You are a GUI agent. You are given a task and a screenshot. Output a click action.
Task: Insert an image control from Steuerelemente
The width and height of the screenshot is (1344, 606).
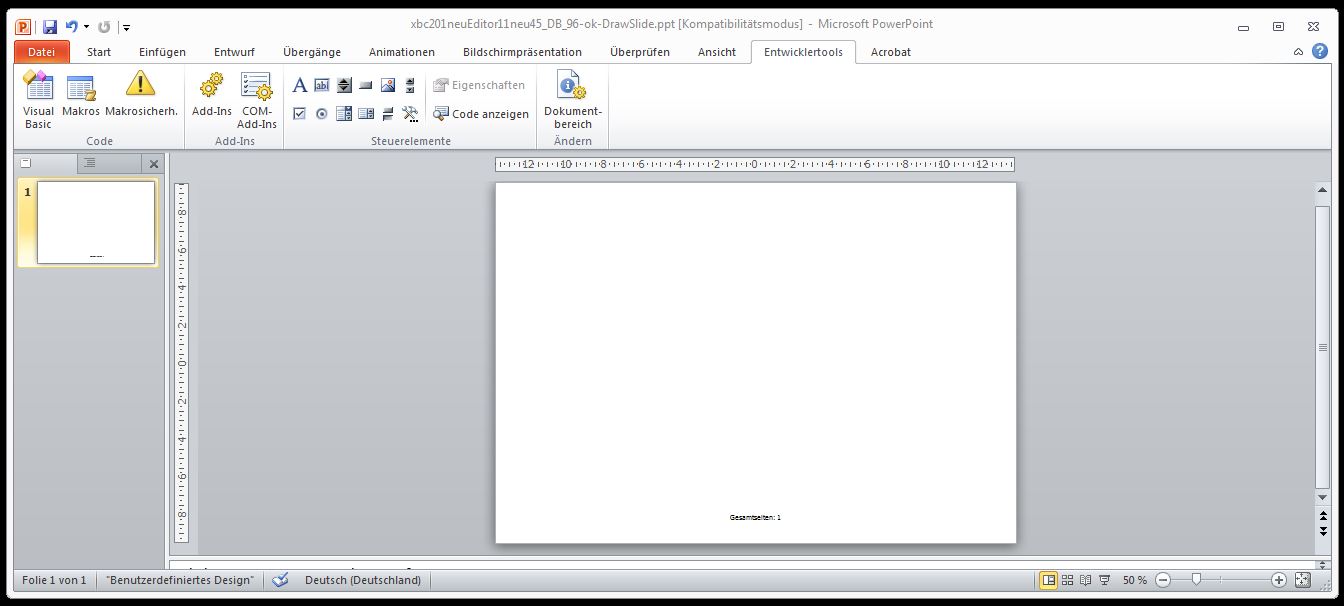click(388, 86)
